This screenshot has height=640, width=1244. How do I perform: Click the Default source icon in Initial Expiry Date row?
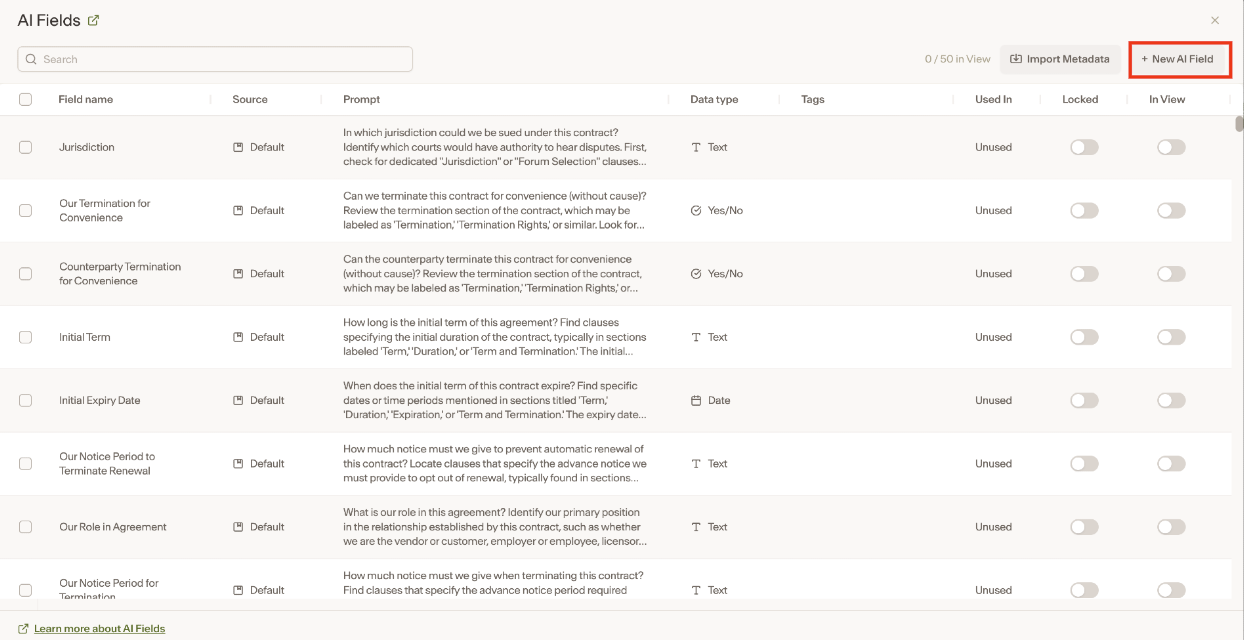[238, 400]
